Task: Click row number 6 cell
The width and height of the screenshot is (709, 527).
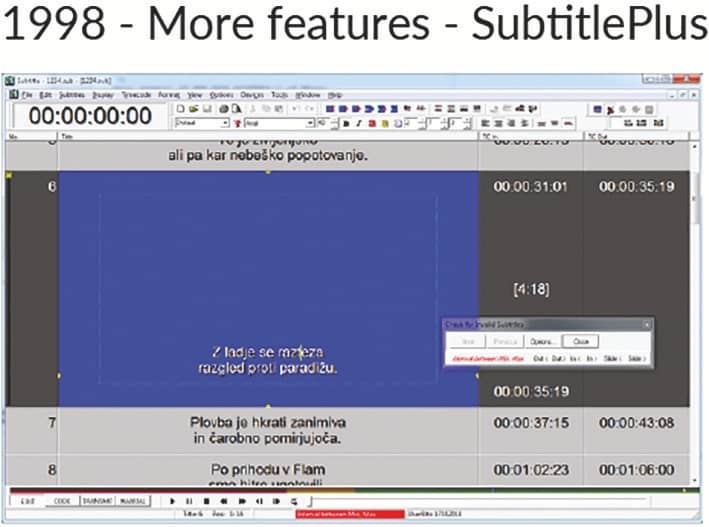Action: [x=33, y=289]
